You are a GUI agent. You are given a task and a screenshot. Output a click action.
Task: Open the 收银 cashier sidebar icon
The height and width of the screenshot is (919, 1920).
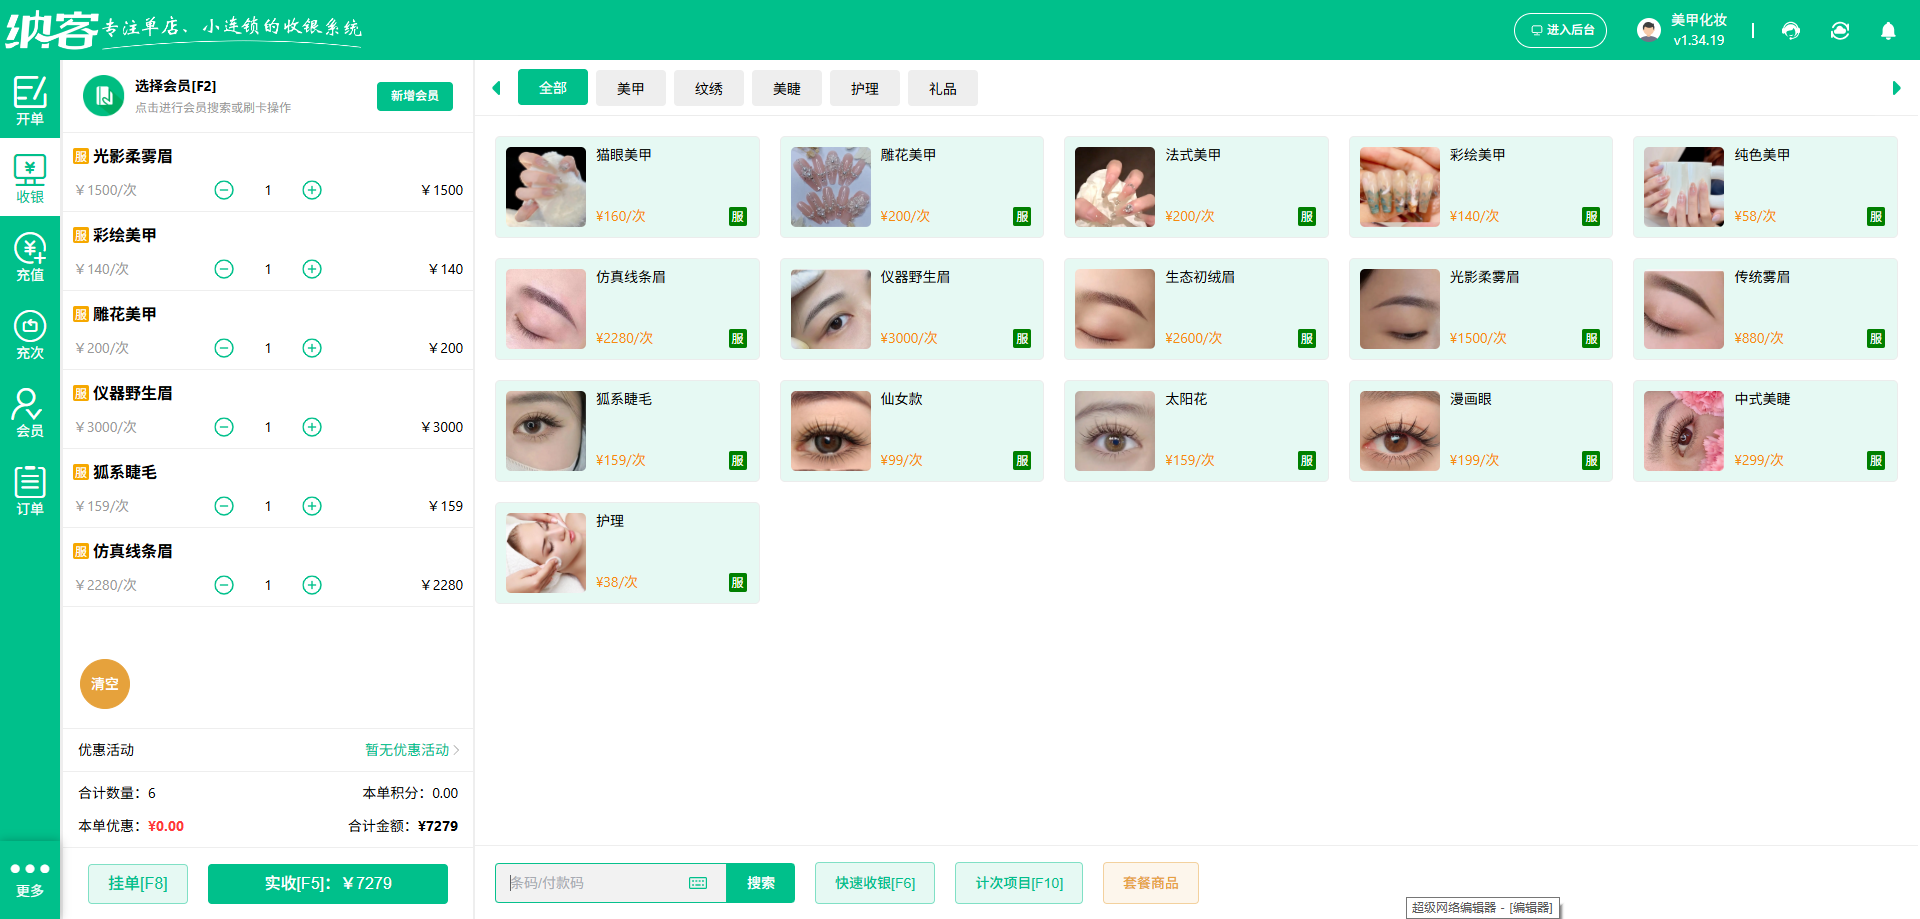coord(29,178)
